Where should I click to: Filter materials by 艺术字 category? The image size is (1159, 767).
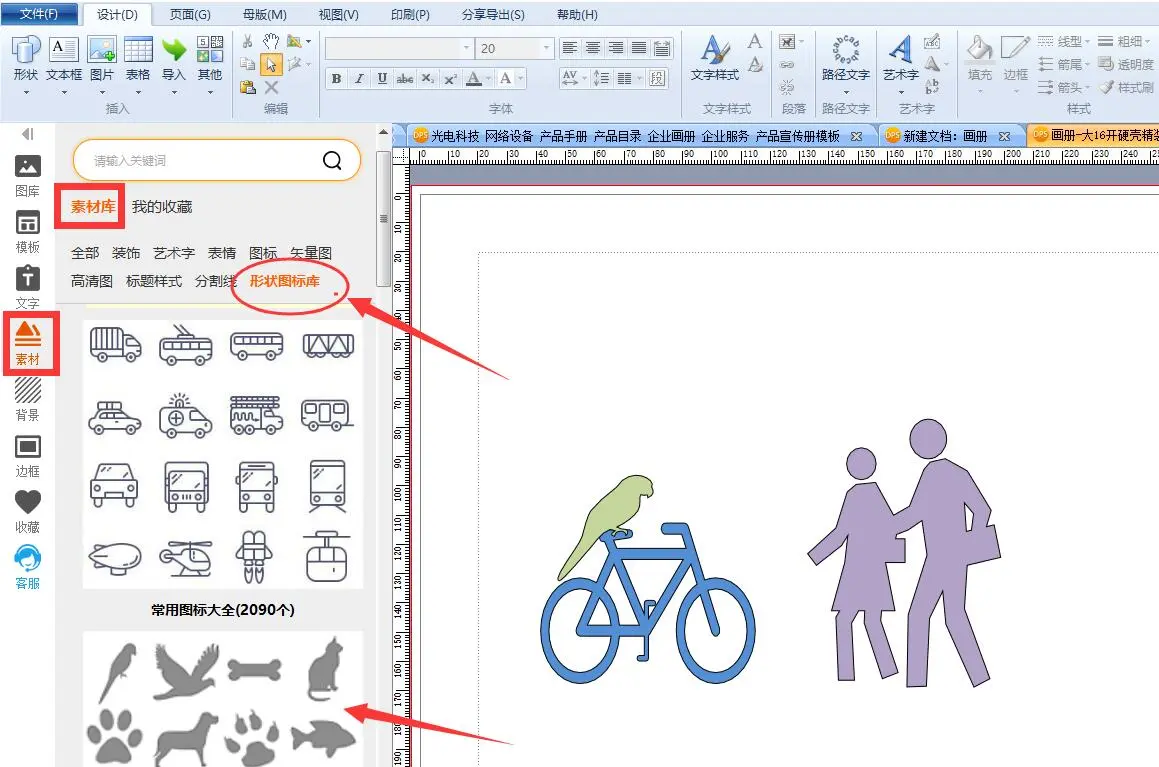pos(174,254)
